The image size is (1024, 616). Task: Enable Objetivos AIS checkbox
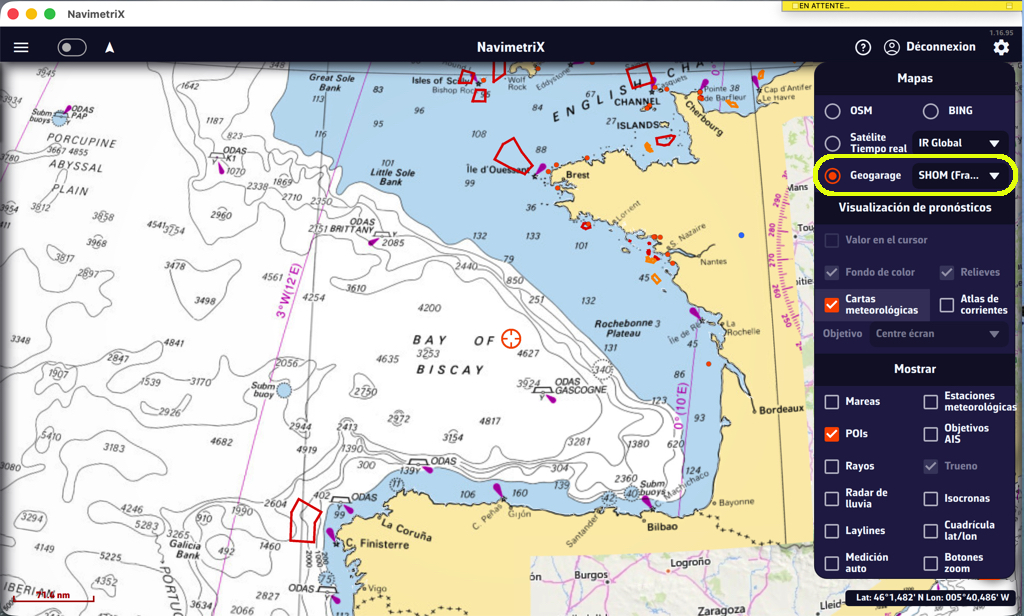pos(931,434)
